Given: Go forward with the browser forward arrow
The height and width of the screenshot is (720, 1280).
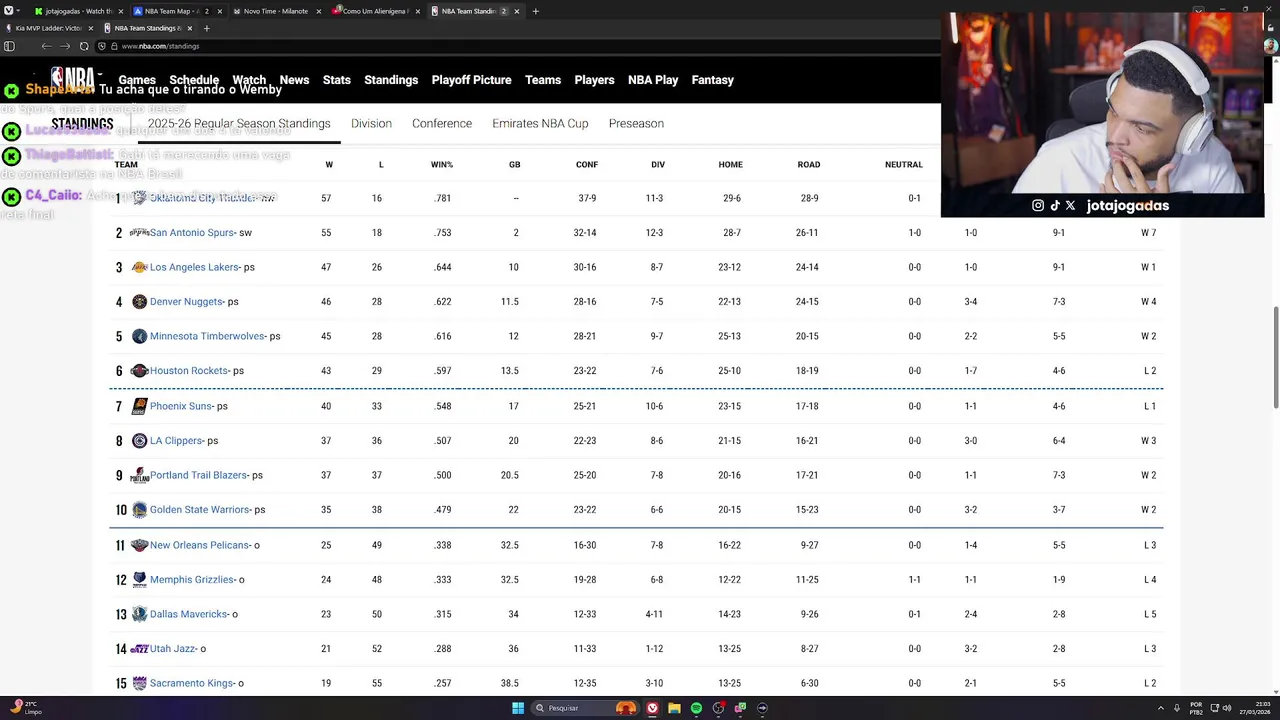Looking at the screenshot, I should point(65,46).
